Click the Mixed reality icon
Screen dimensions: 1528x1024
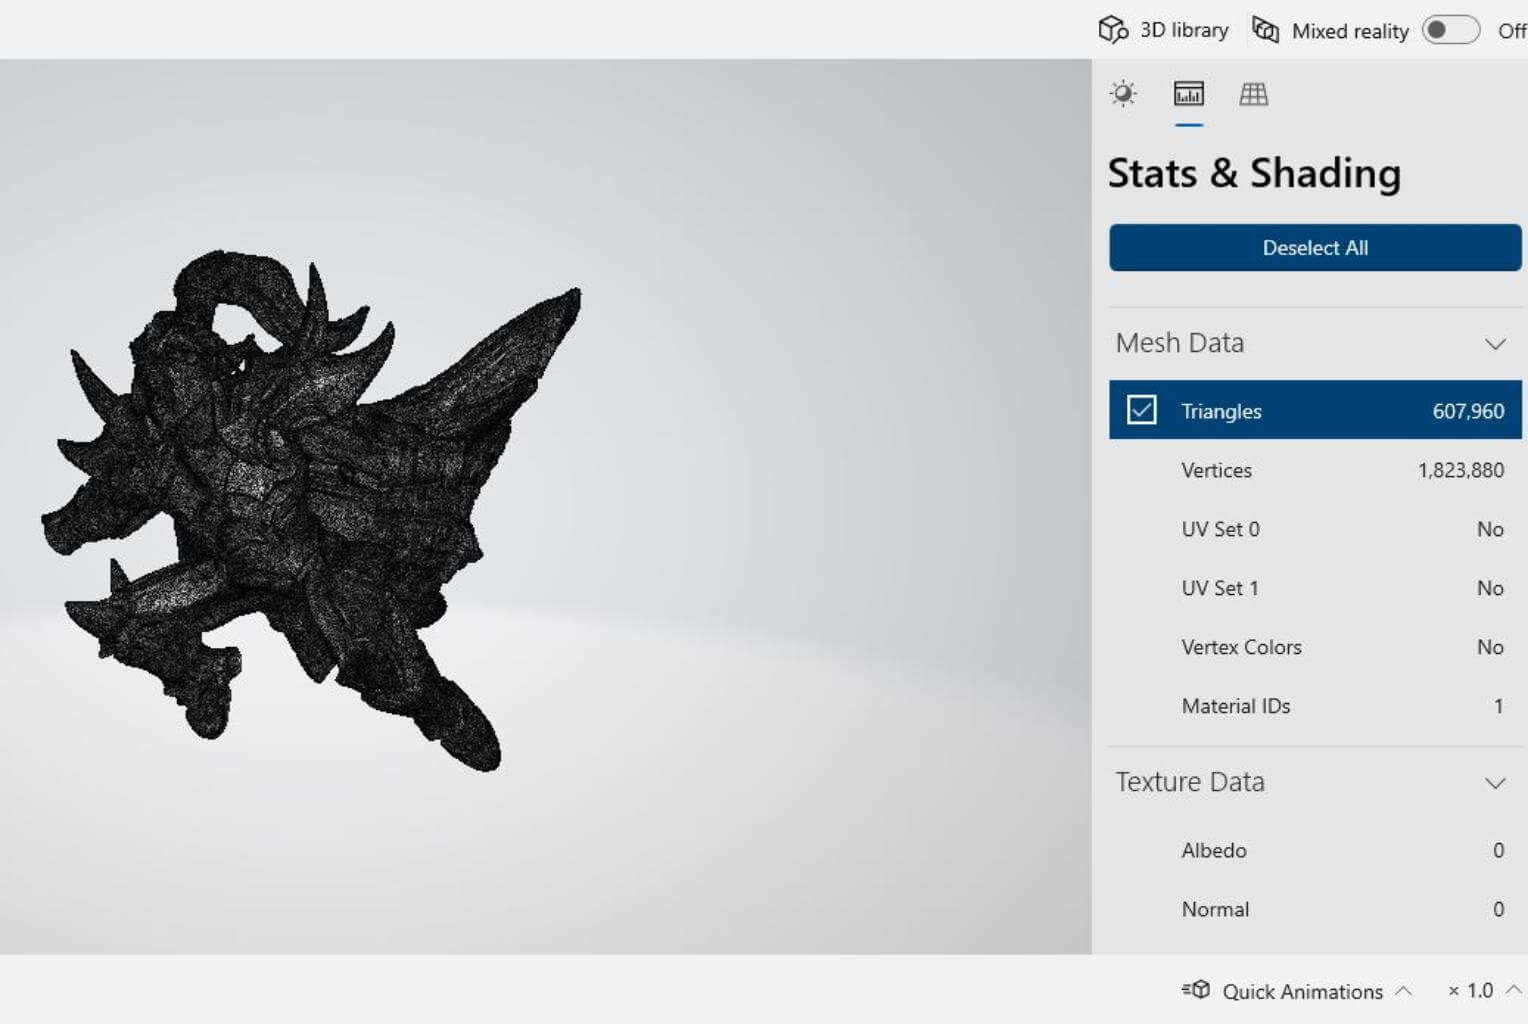pyautogui.click(x=1265, y=30)
